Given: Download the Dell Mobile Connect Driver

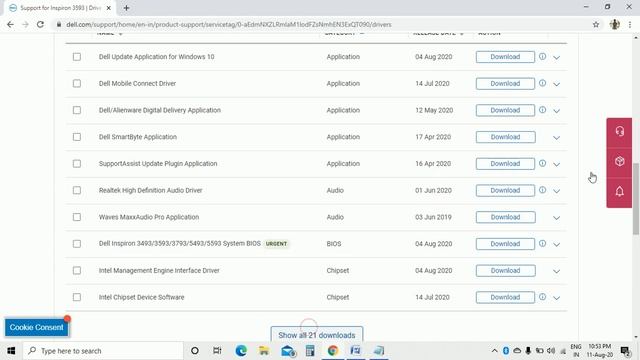Looking at the screenshot, I should pos(505,83).
